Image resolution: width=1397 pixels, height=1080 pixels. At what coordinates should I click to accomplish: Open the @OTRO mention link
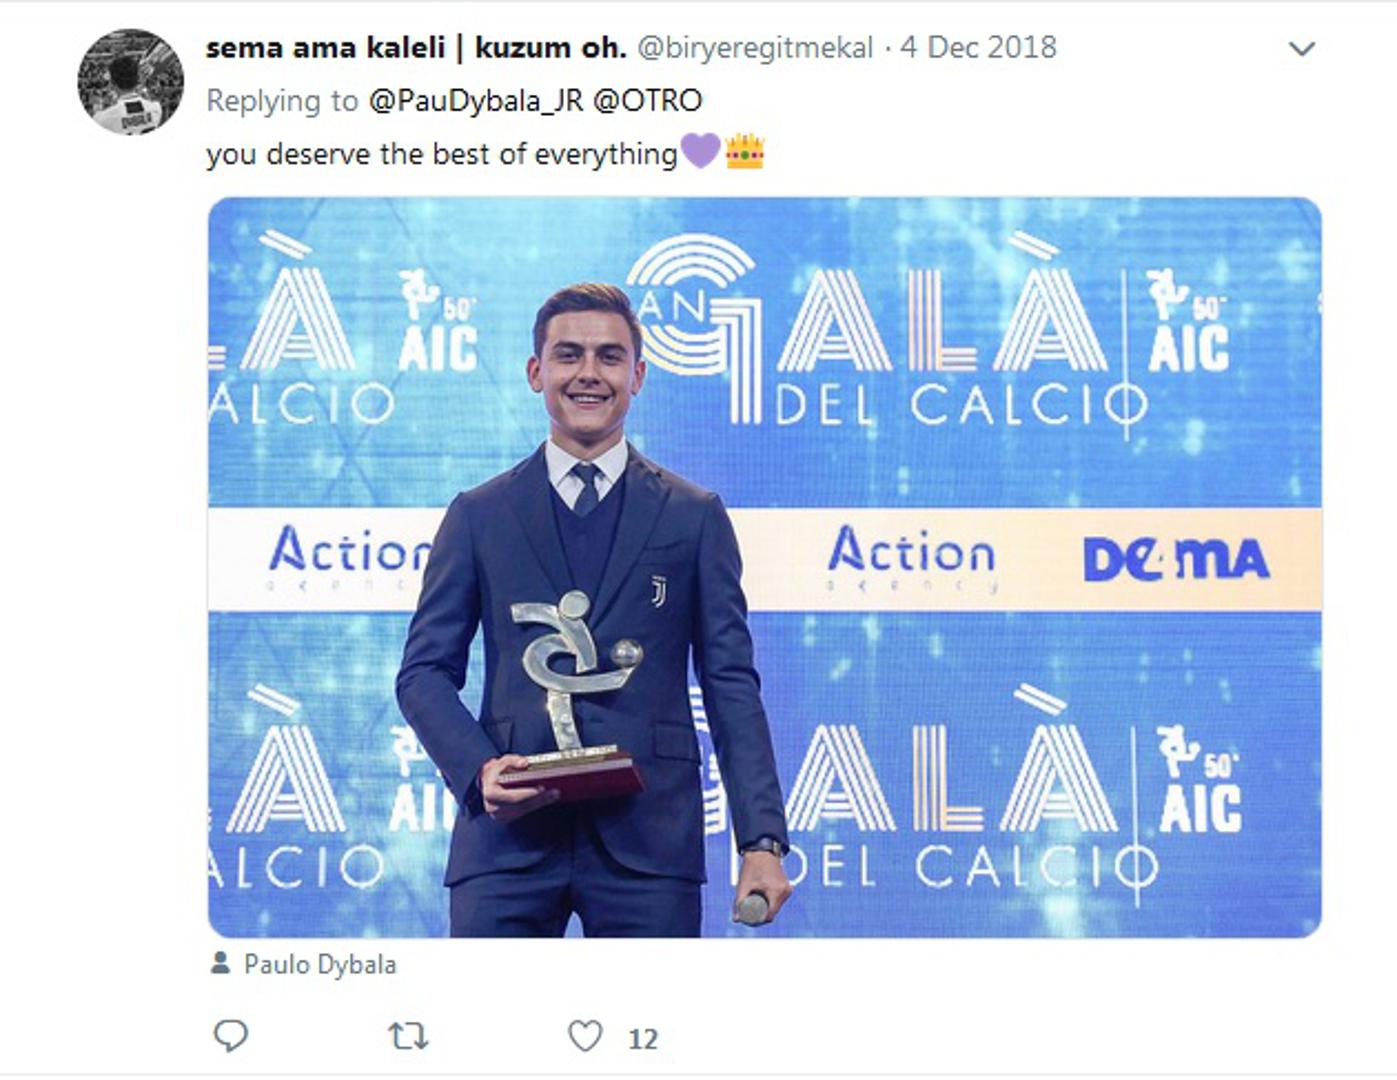(x=648, y=100)
